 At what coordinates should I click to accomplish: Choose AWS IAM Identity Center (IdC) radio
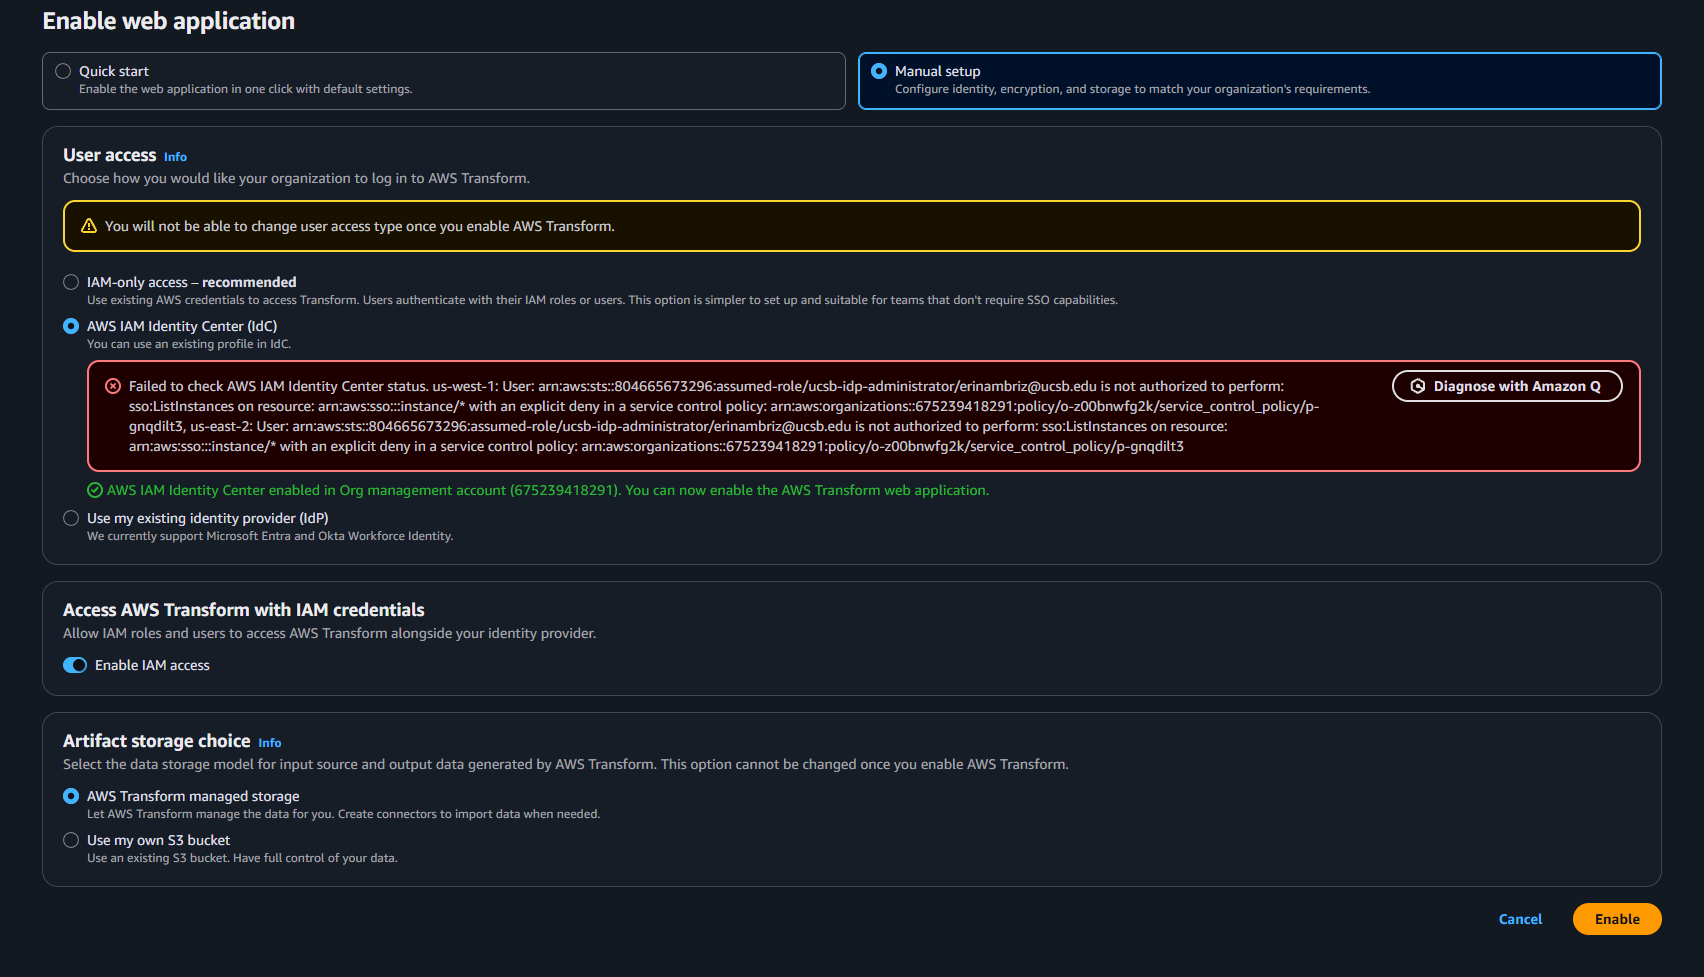pyautogui.click(x=71, y=326)
